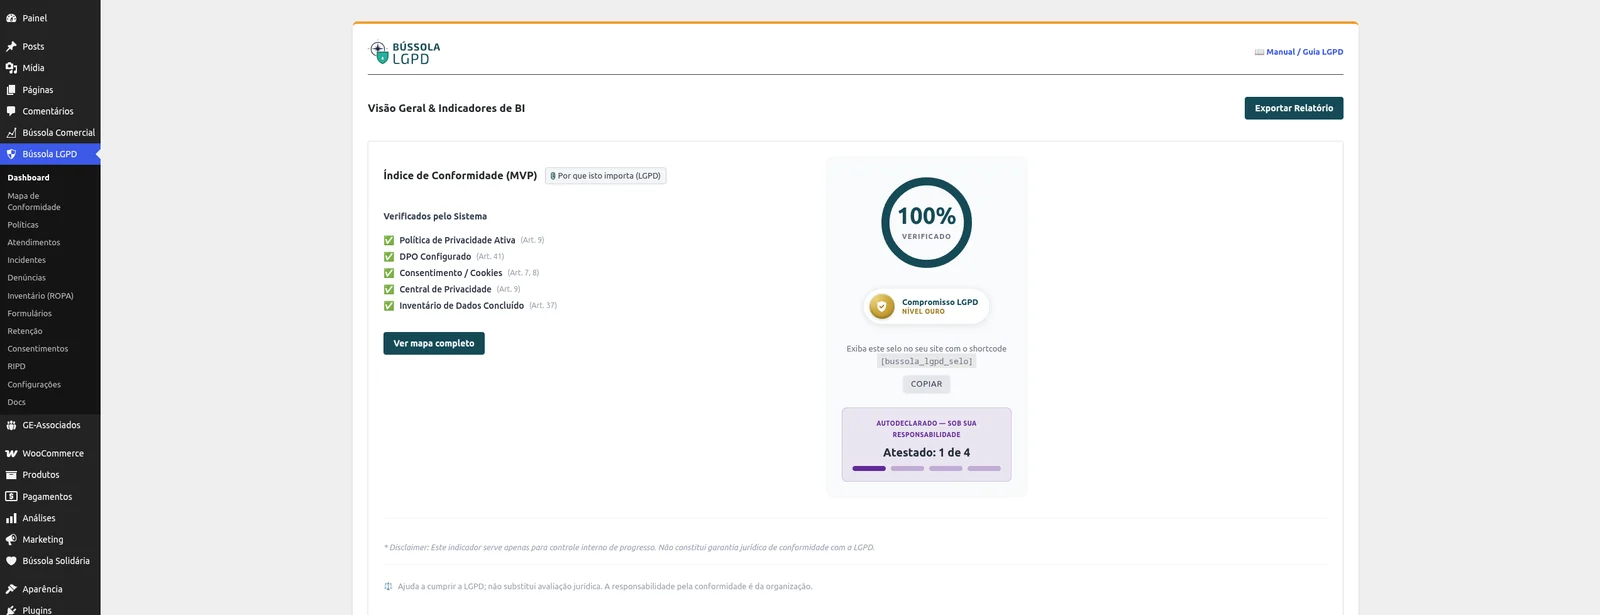Click the Aparência paintbrush icon
Screen dimensions: 1600x615
click(x=11, y=590)
